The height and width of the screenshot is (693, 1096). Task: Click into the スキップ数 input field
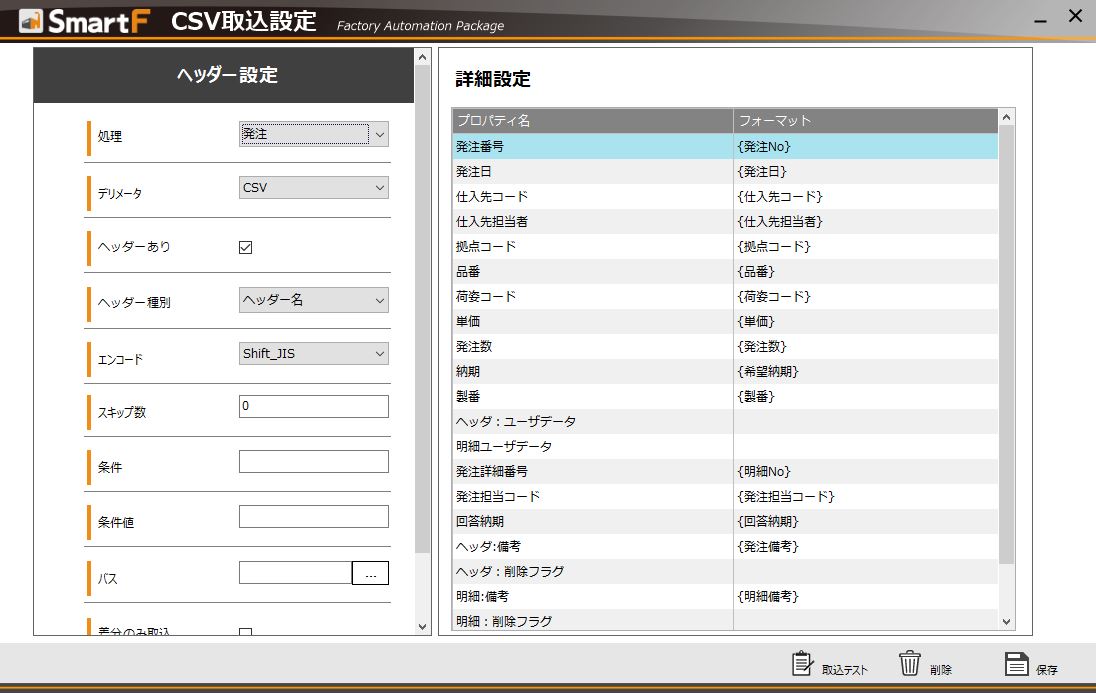(x=313, y=407)
